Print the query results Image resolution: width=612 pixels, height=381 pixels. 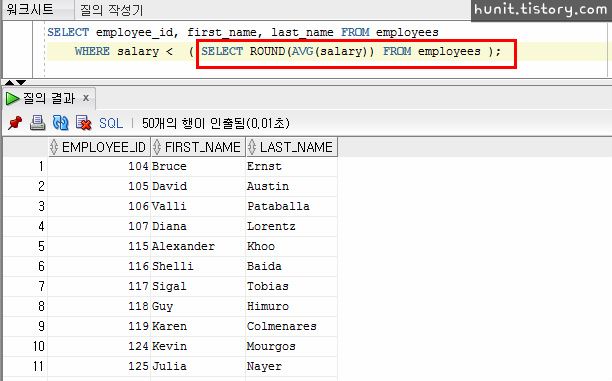click(x=37, y=123)
